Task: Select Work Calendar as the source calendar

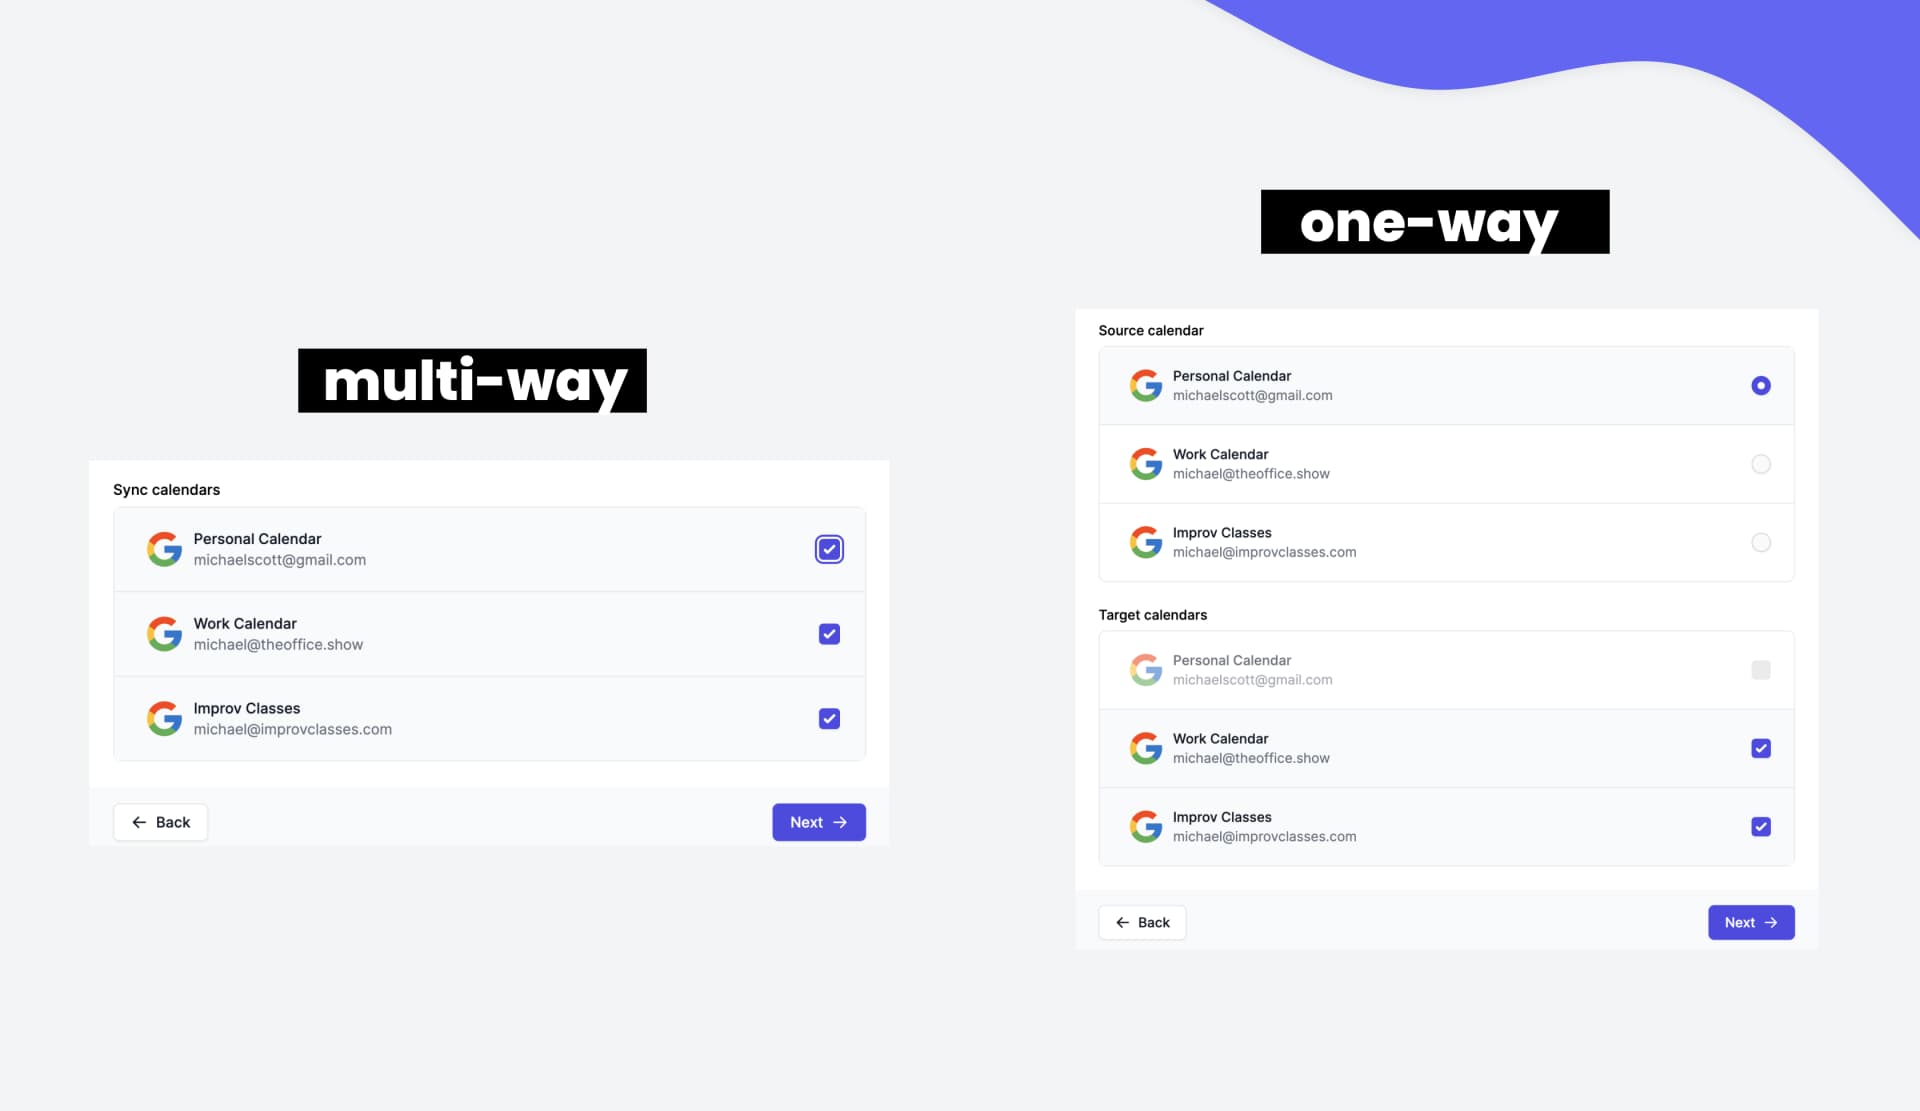Action: [x=1760, y=463]
